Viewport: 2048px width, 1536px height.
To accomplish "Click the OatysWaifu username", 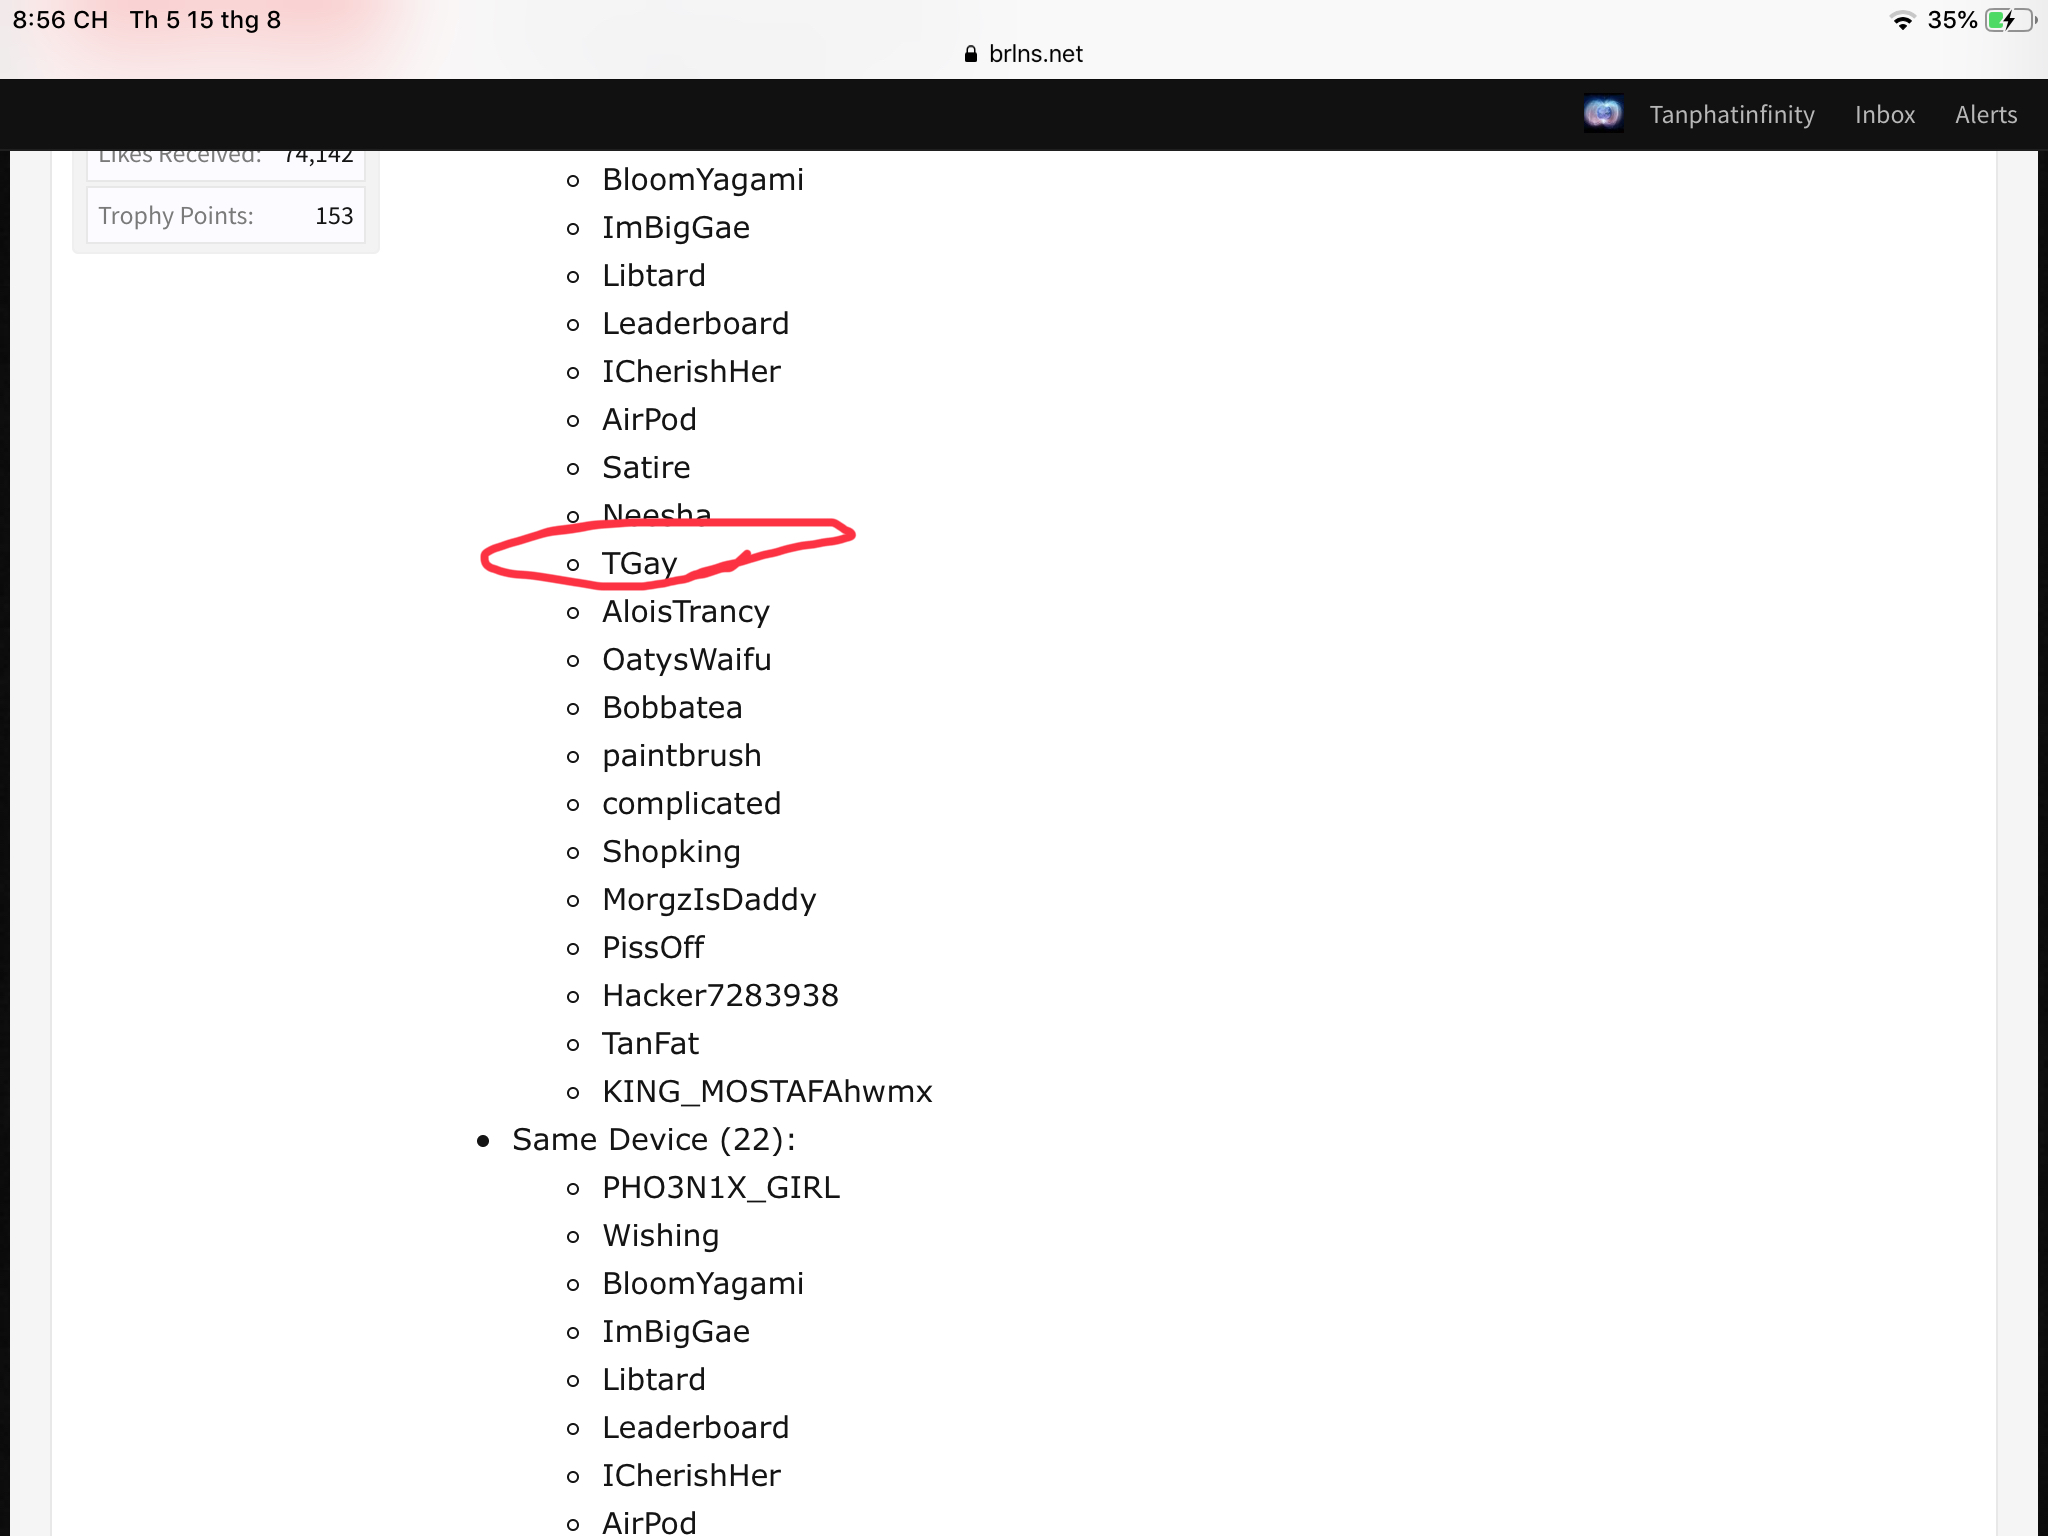I will [687, 660].
